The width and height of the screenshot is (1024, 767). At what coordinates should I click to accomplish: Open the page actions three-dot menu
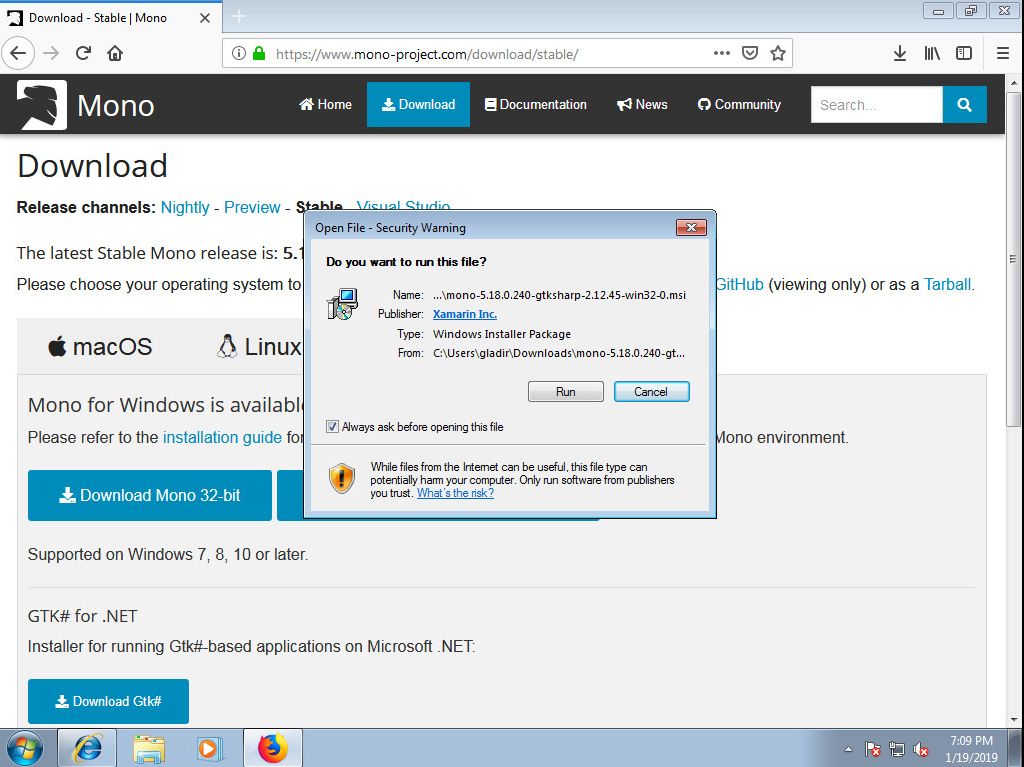click(722, 54)
